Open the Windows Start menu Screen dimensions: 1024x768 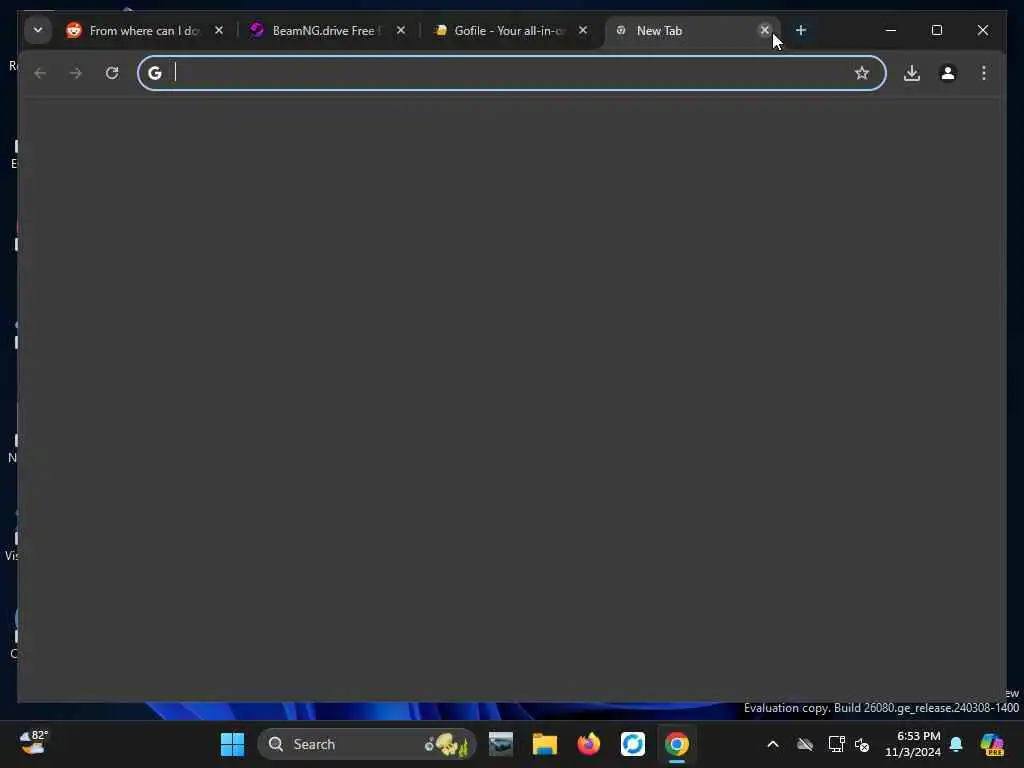(x=232, y=744)
